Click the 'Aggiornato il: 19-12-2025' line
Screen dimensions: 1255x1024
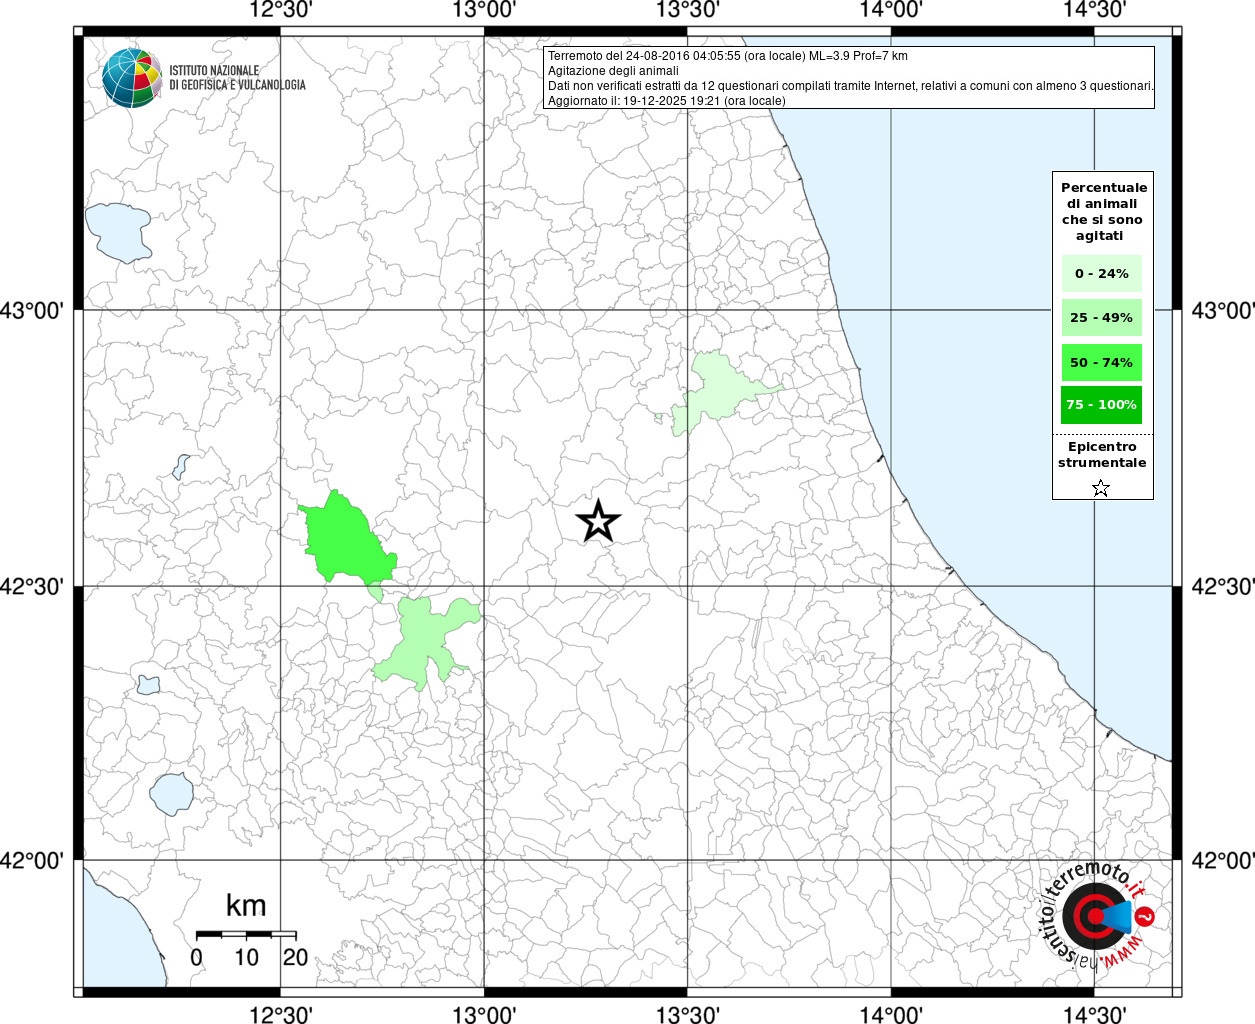[x=667, y=101]
